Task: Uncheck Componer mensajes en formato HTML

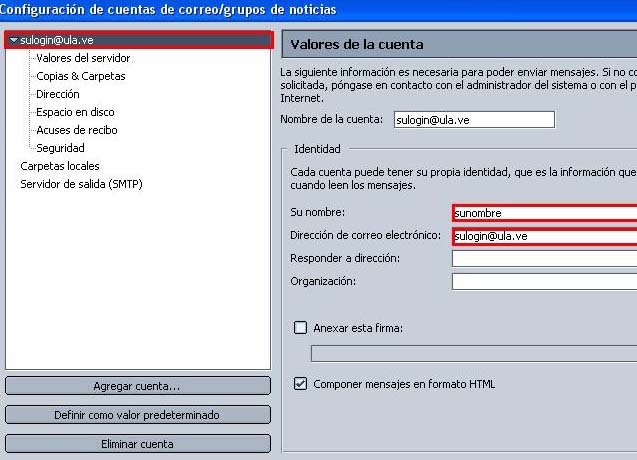Action: [x=300, y=383]
